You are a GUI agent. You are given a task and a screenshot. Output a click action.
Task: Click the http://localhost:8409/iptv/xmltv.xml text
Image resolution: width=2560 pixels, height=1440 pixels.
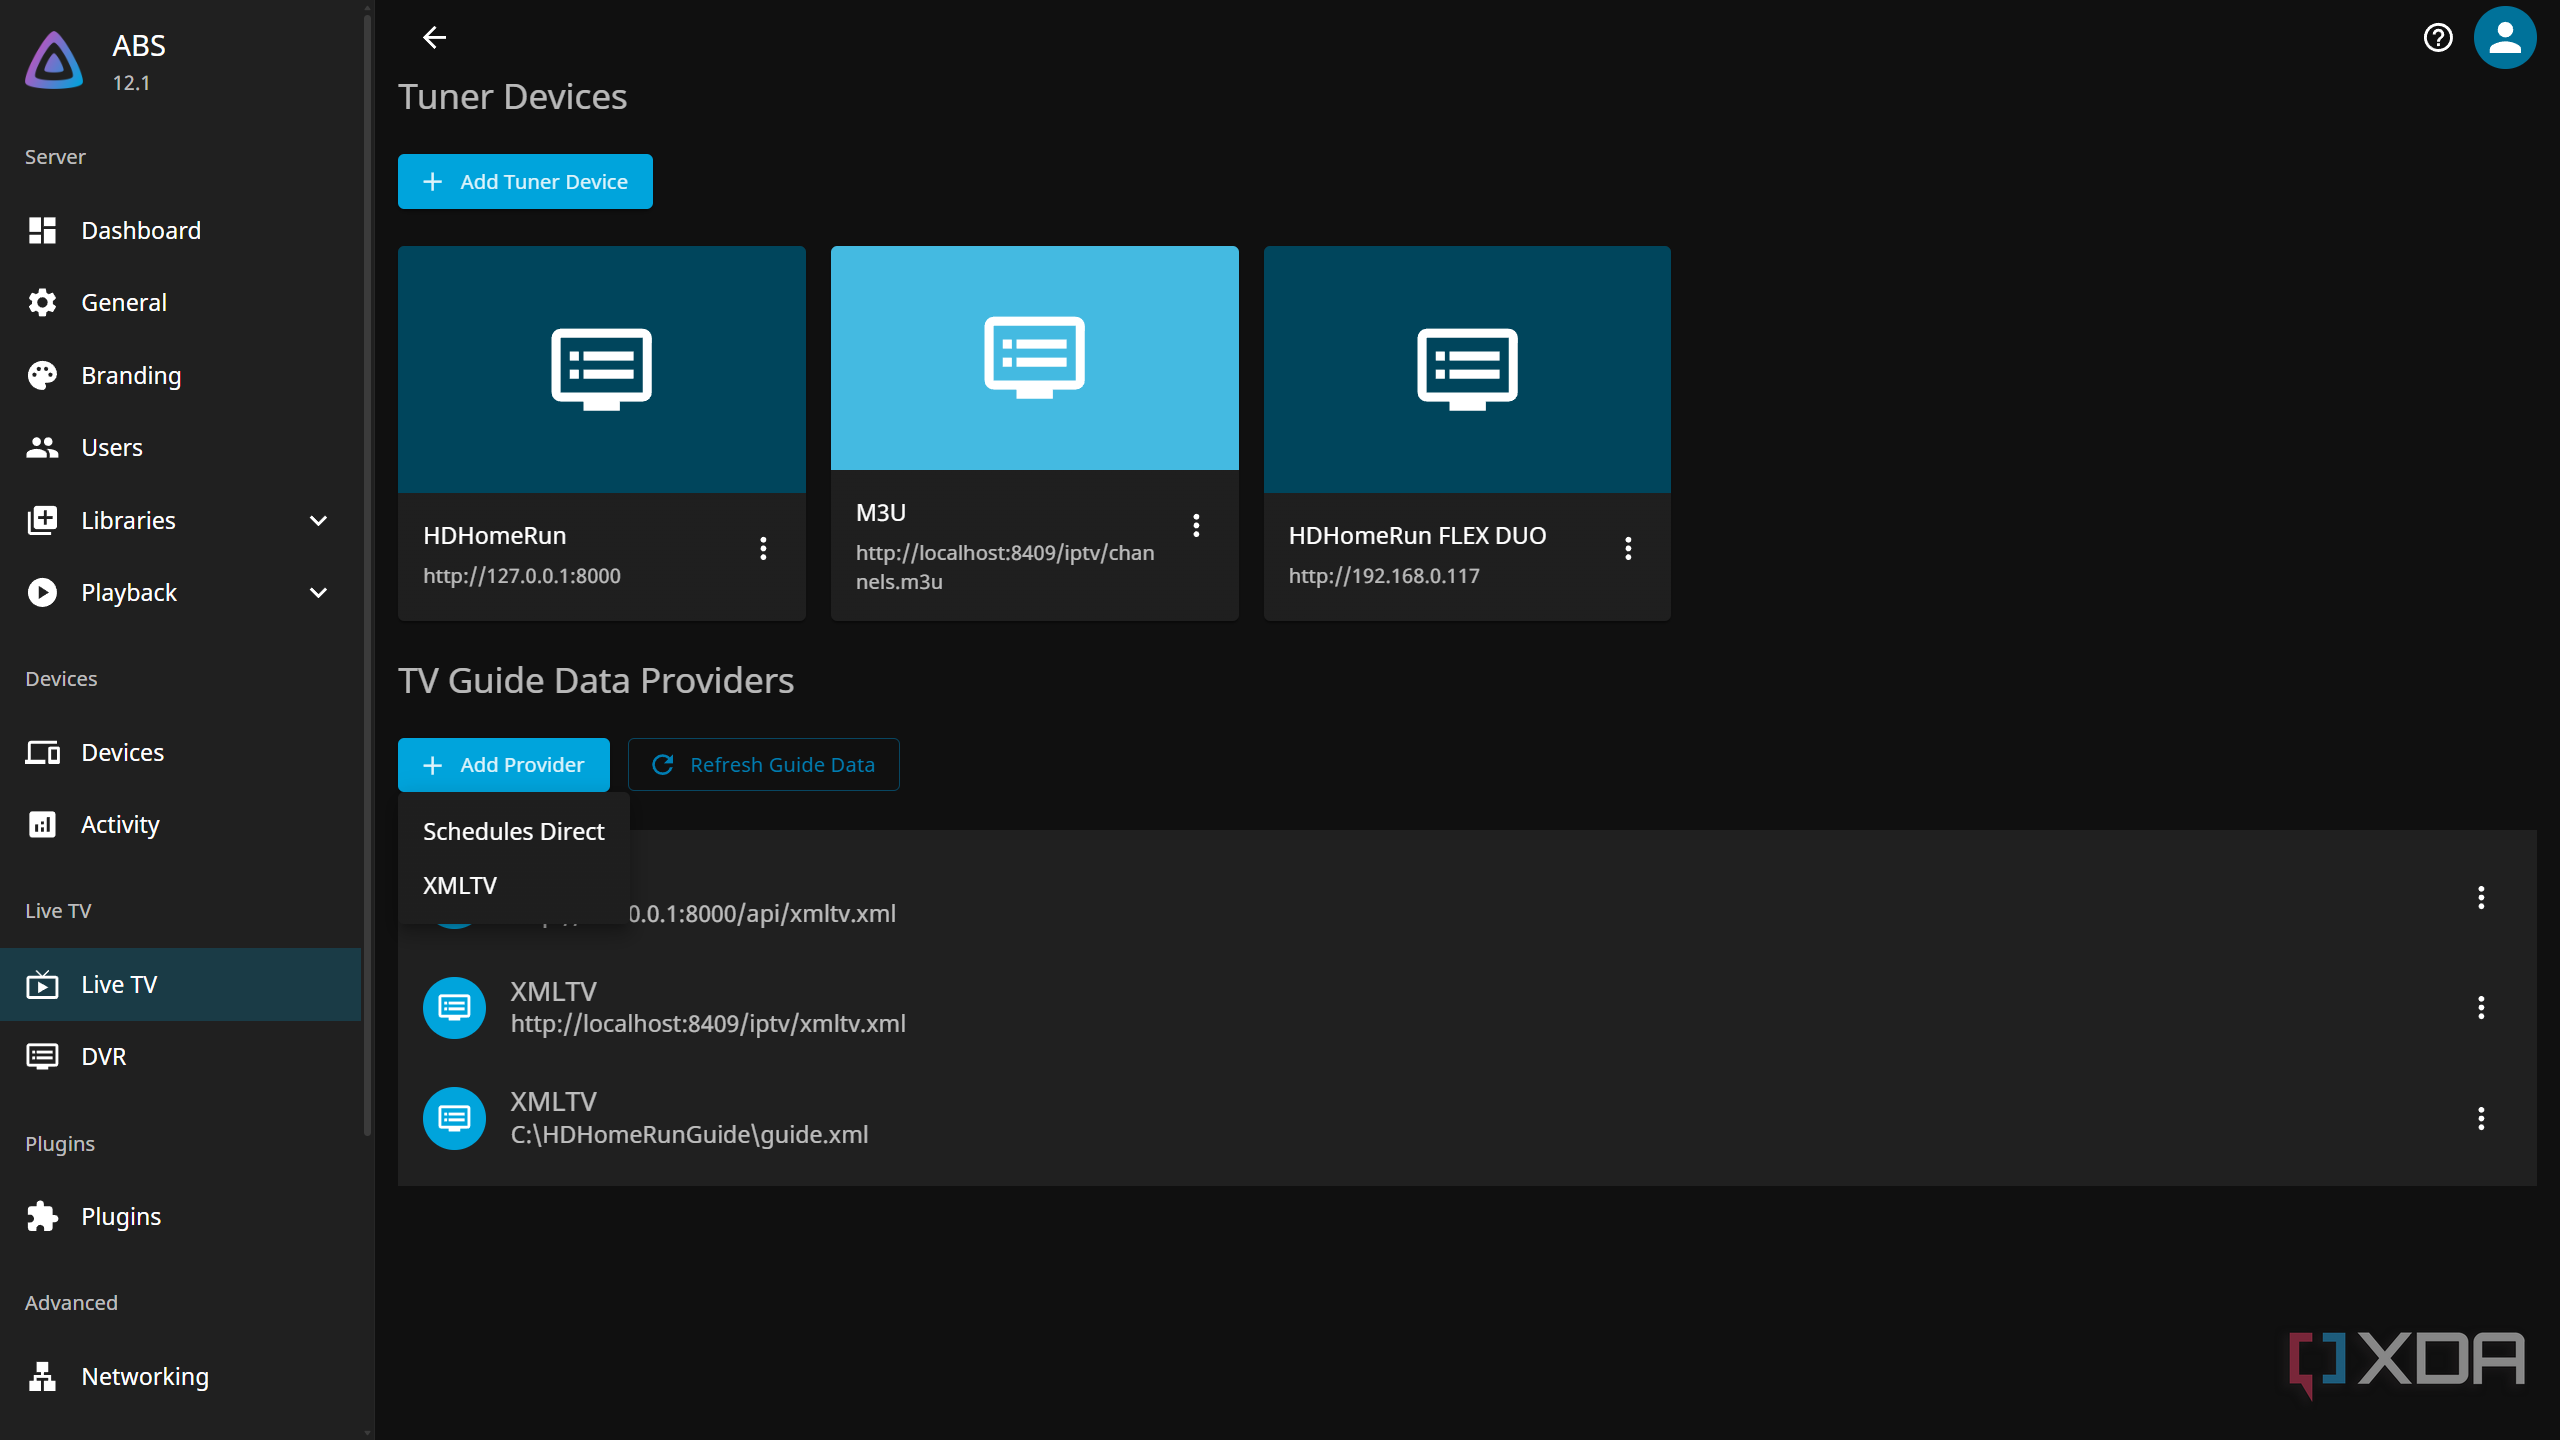[708, 1023]
